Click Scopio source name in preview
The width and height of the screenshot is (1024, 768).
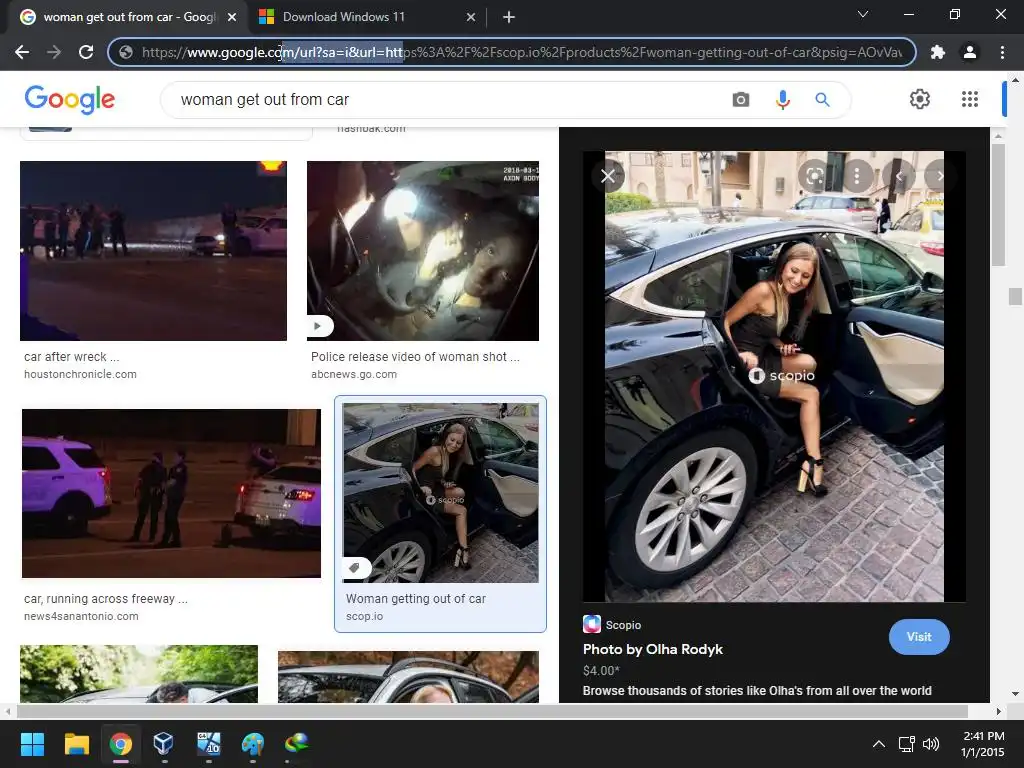[623, 625]
